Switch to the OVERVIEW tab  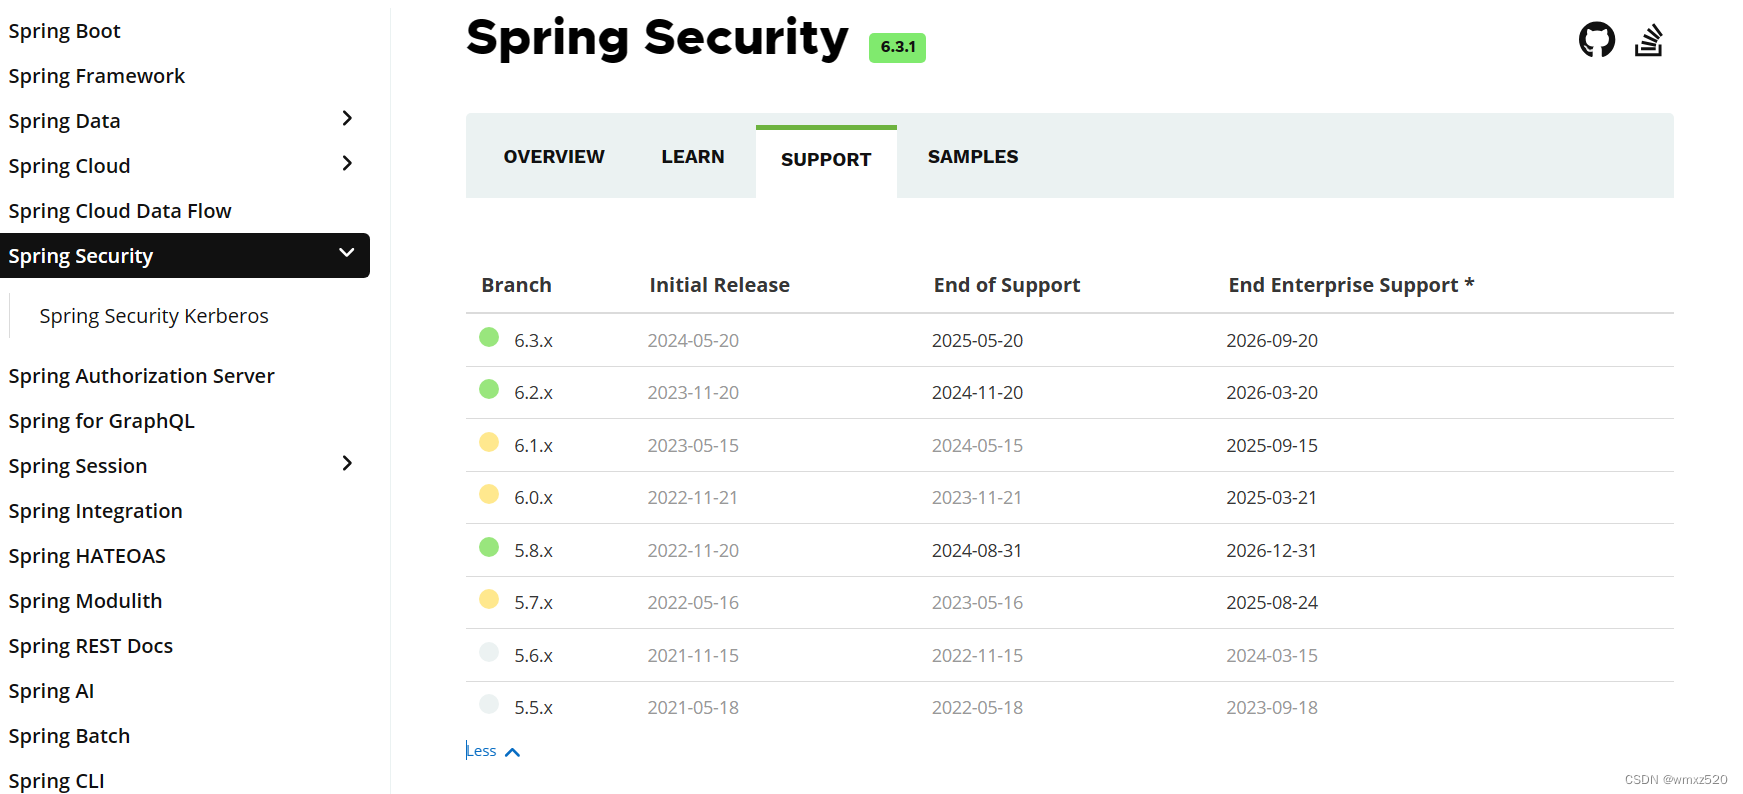[554, 156]
